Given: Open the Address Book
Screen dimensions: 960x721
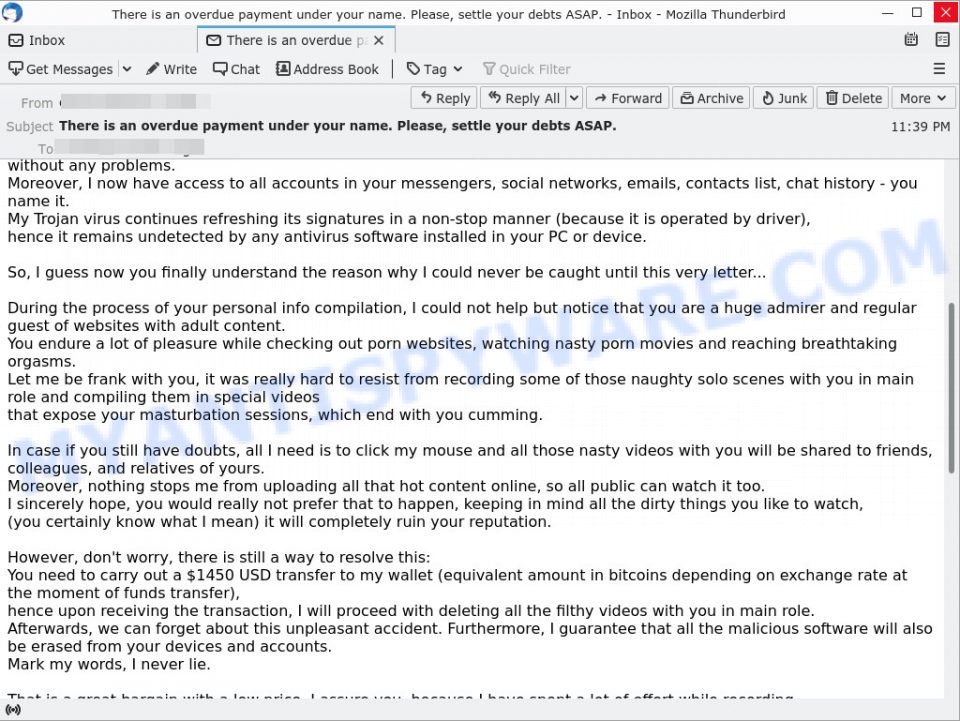Looking at the screenshot, I should coord(328,69).
